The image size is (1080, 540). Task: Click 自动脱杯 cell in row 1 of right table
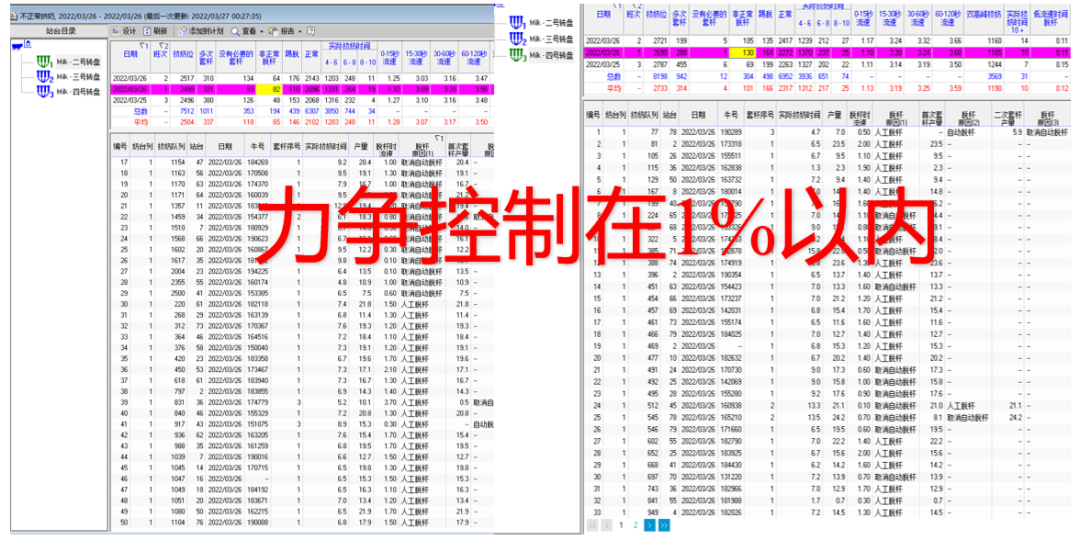(960, 132)
